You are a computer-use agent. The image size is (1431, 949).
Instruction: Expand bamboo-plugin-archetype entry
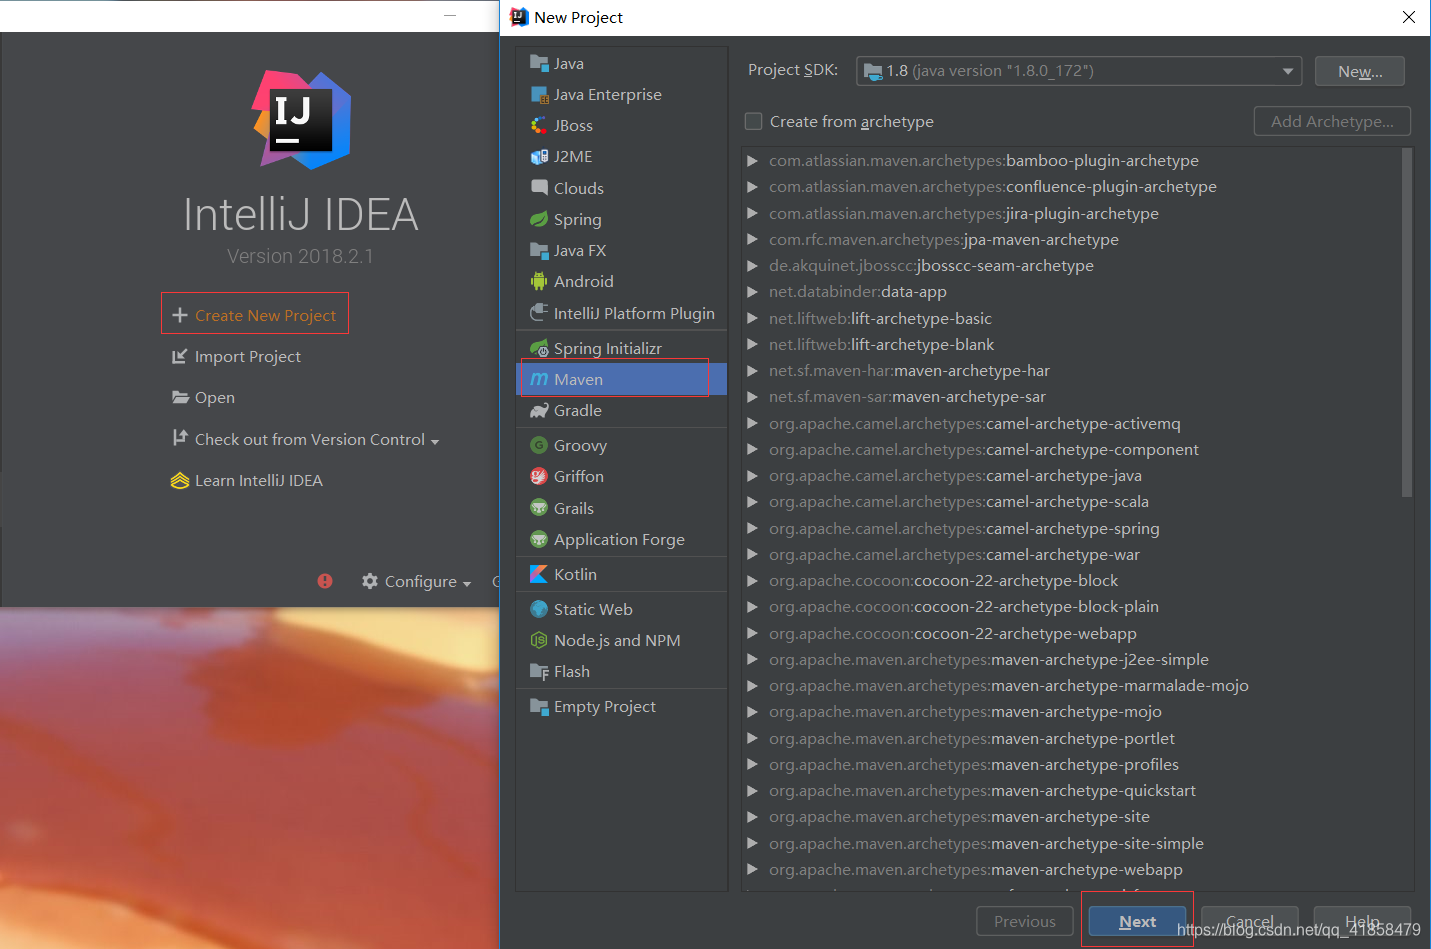[752, 160]
